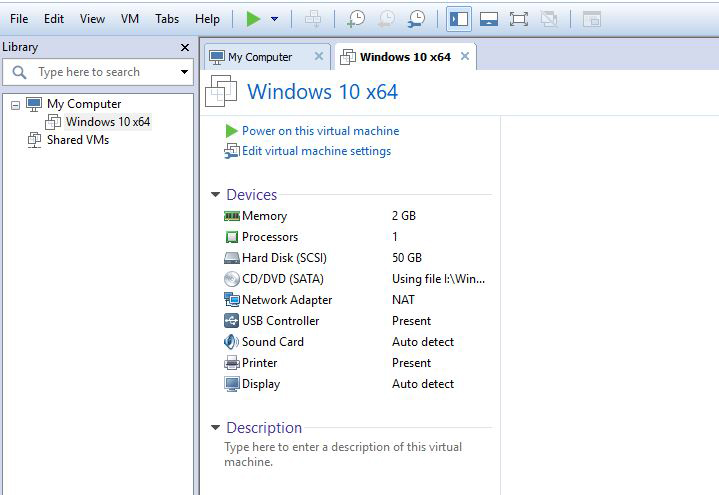
Task: Click the Sound Card speaker icon
Action: click(x=232, y=342)
